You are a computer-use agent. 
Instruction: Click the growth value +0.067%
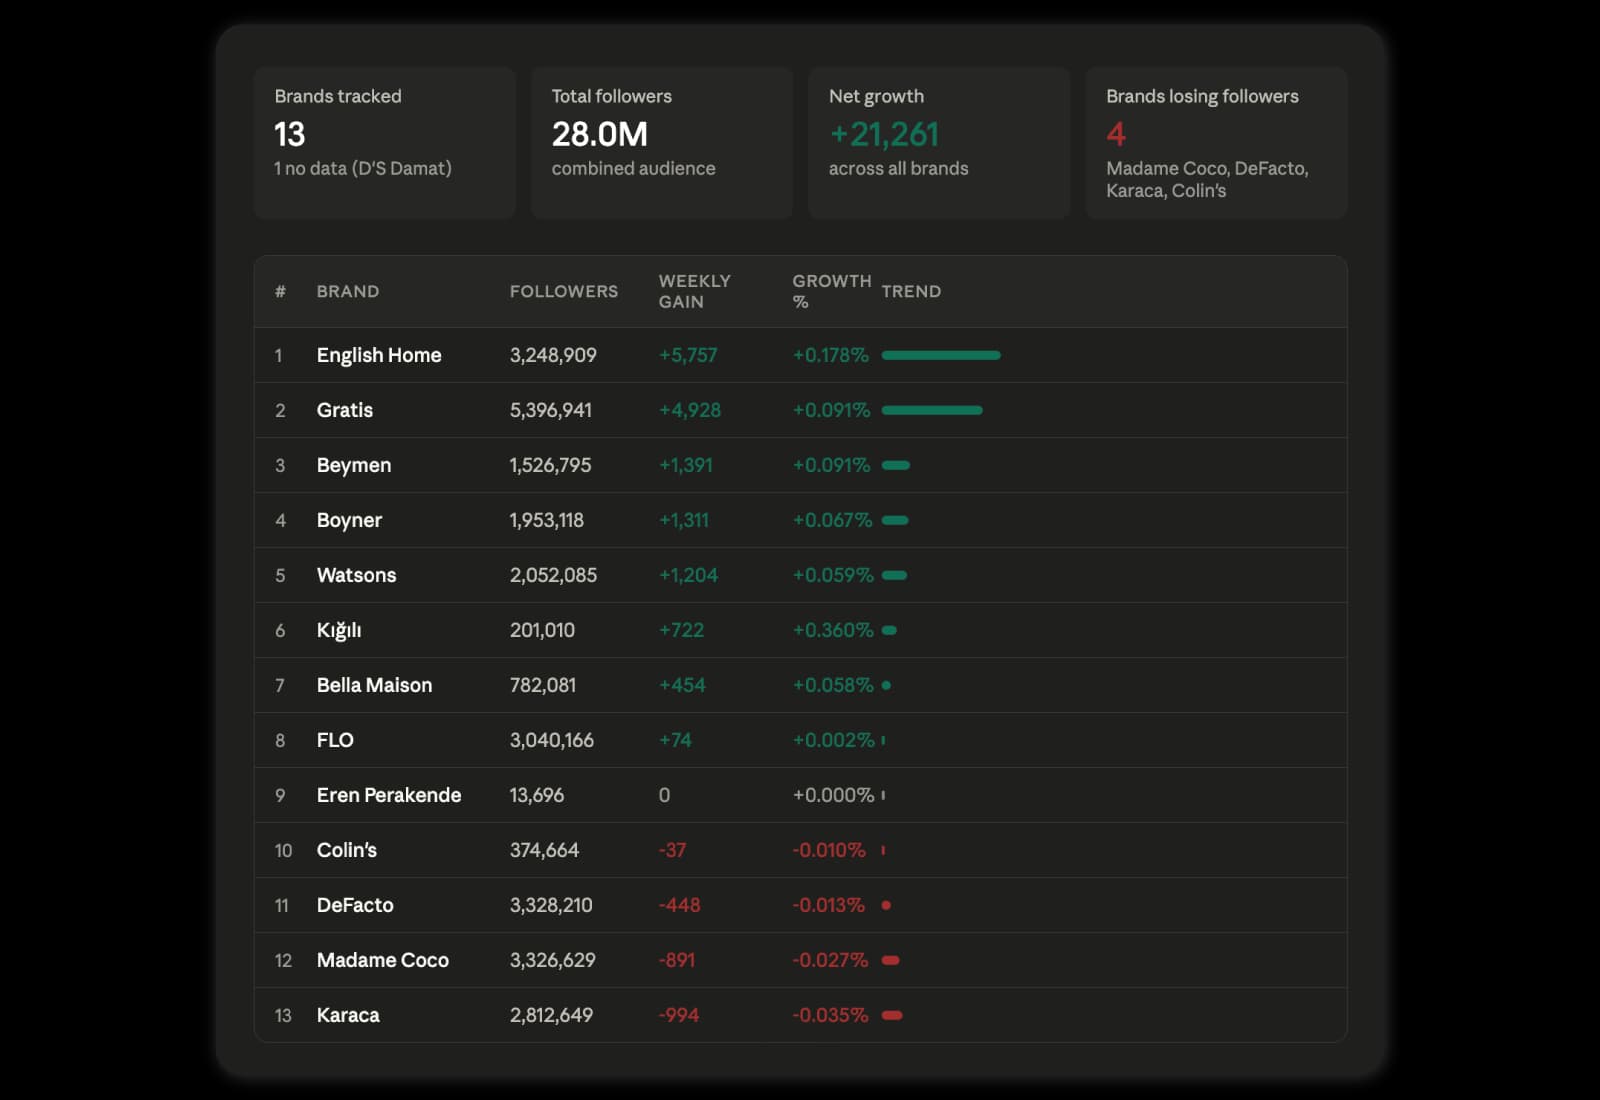(832, 520)
